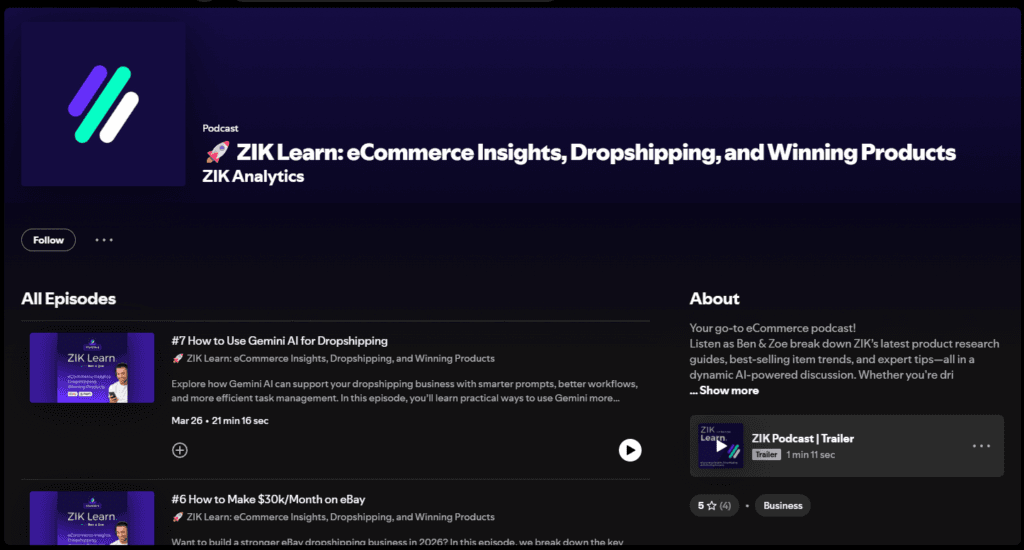Screen dimensions: 1024x550
Task: Open the Business category tag
Action: tap(782, 506)
